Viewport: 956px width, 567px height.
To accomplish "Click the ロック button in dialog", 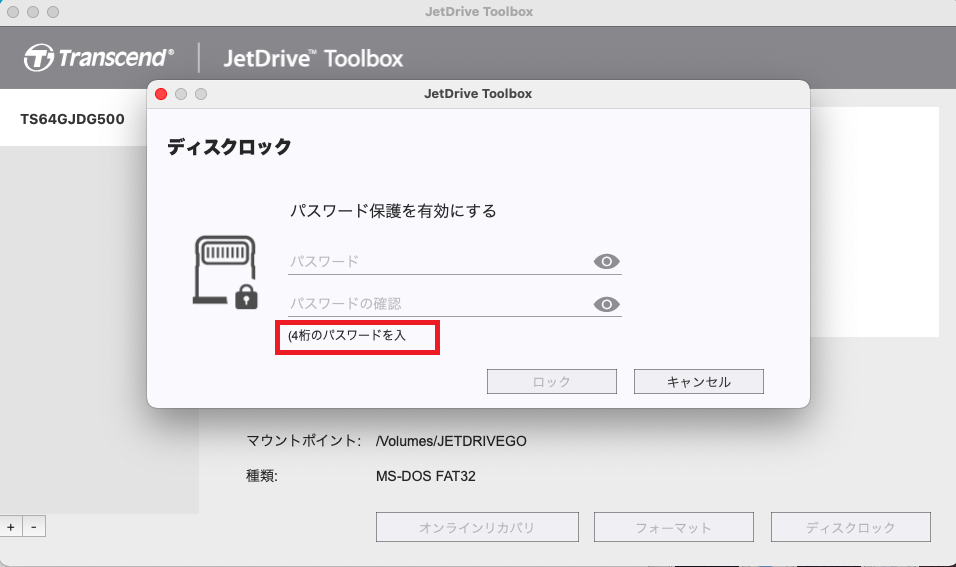I will tap(552, 382).
